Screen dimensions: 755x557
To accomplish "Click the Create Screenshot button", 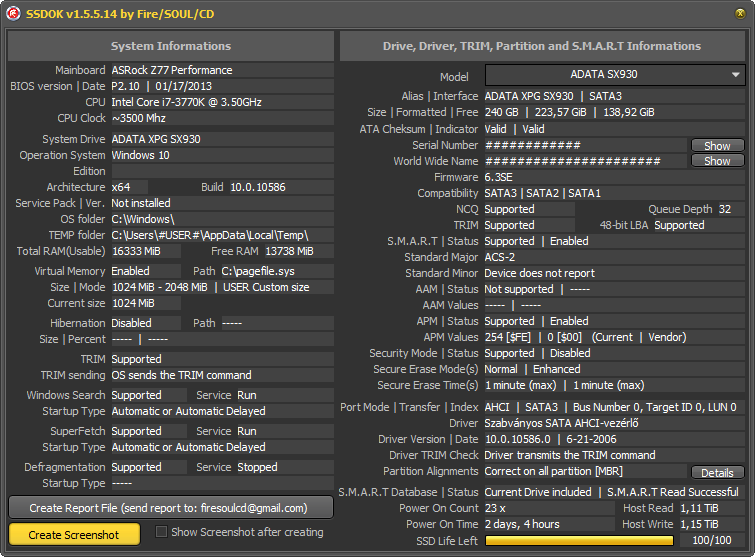I will coord(74,535).
